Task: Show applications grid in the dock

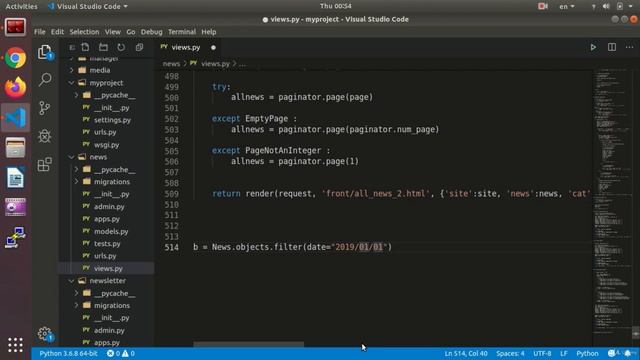Action: coord(16,345)
